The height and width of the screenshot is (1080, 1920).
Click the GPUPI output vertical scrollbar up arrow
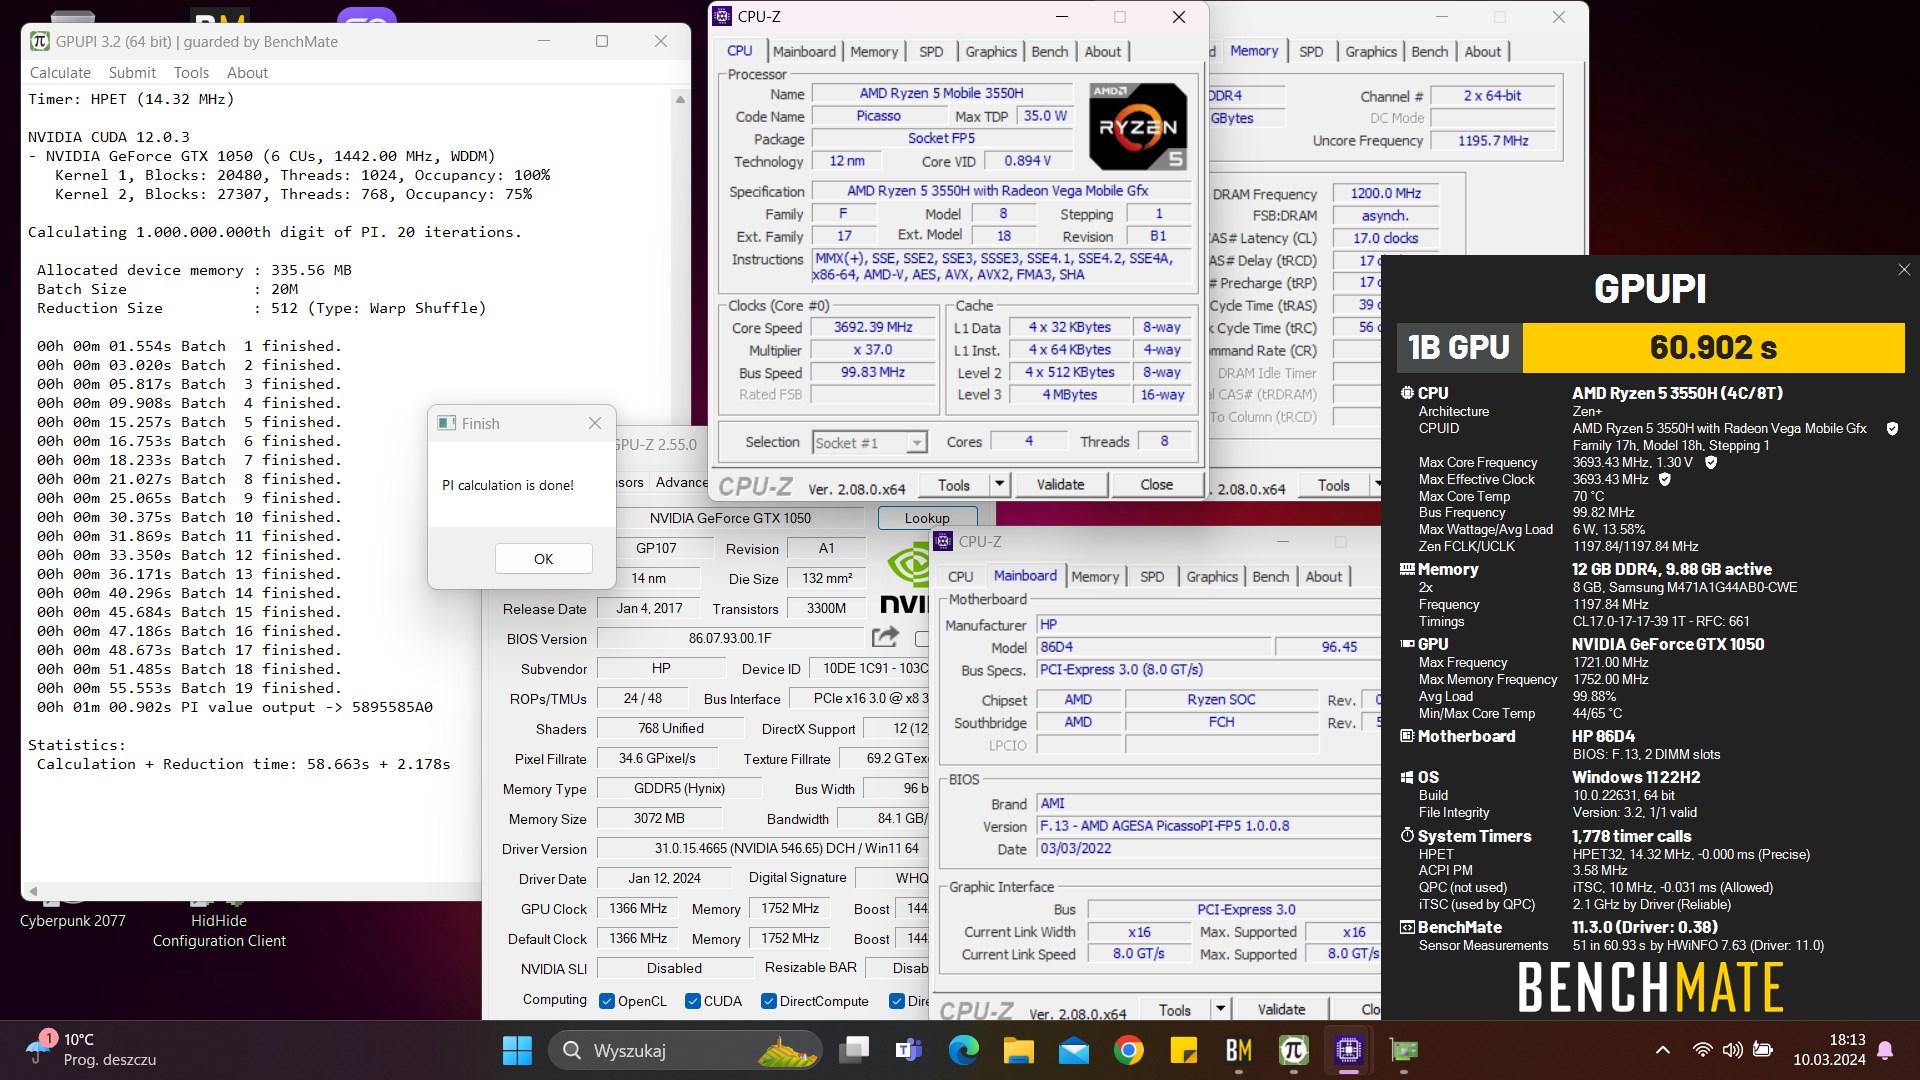(680, 99)
